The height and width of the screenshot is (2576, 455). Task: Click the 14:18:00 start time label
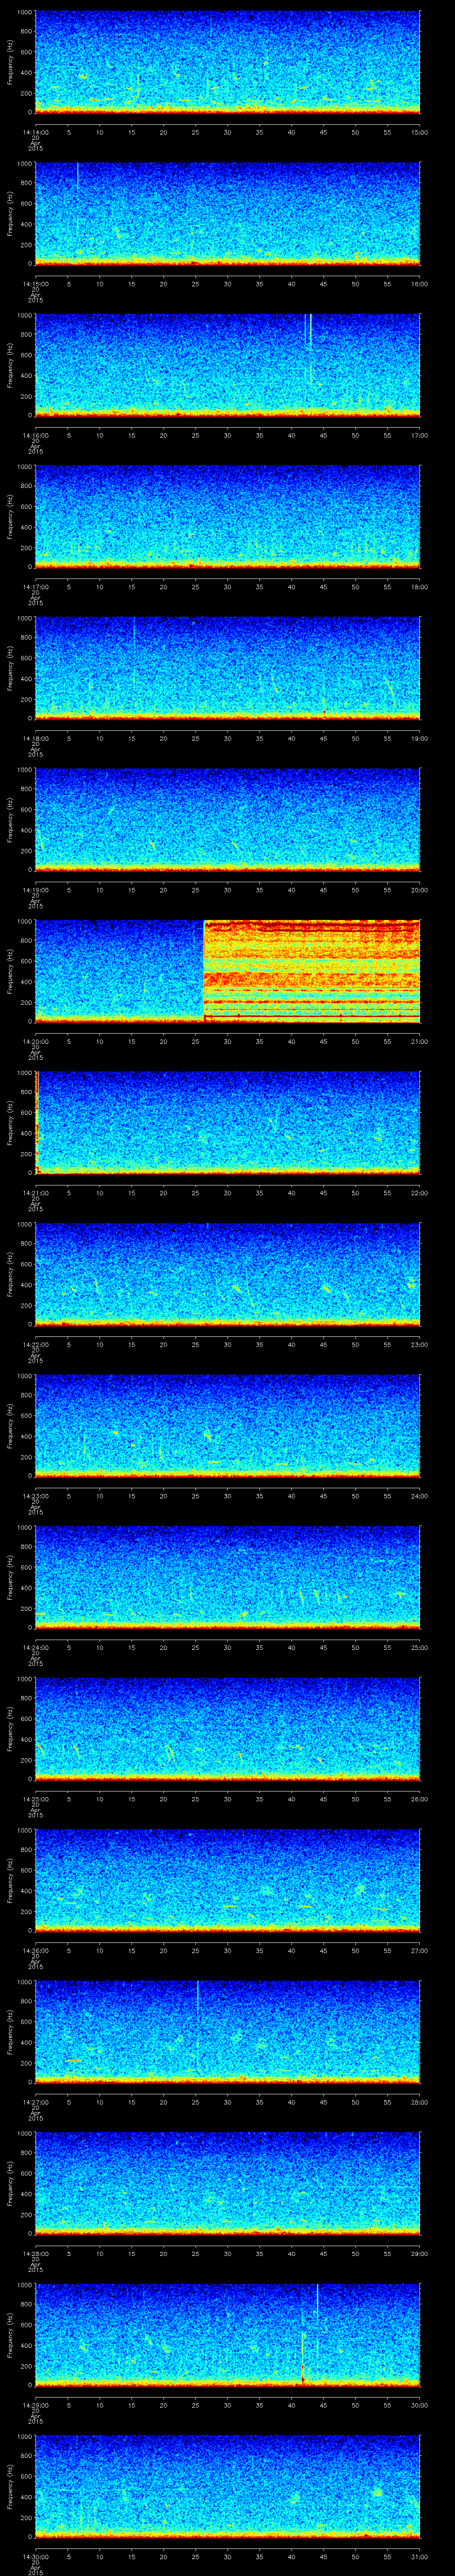(36, 738)
